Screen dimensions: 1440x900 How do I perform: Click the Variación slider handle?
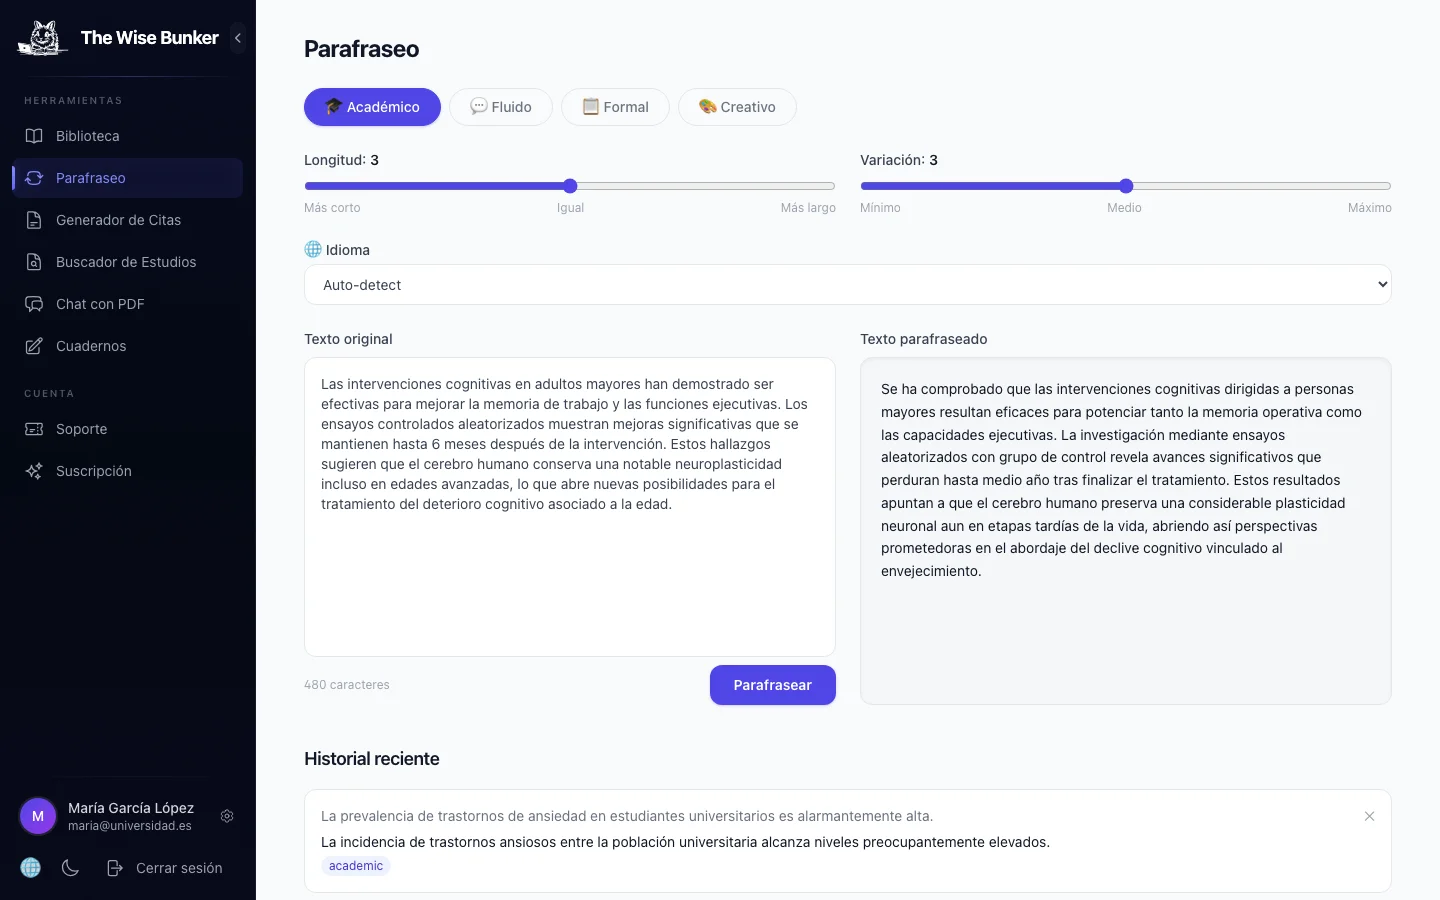1126,186
